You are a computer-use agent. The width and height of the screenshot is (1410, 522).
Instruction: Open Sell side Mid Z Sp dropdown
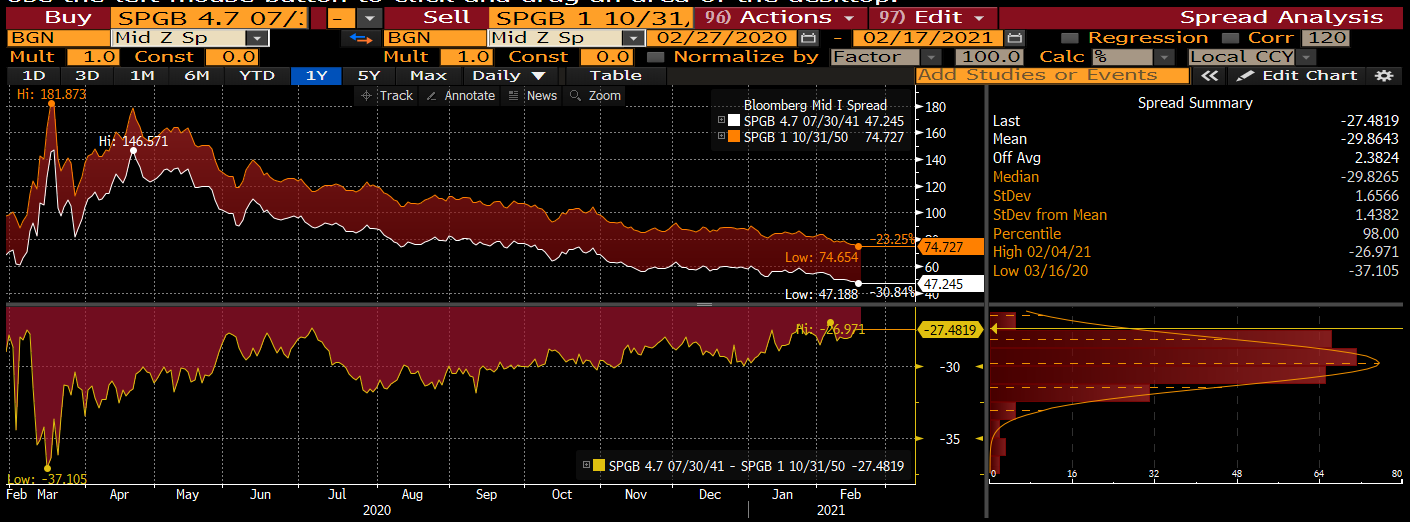631,38
